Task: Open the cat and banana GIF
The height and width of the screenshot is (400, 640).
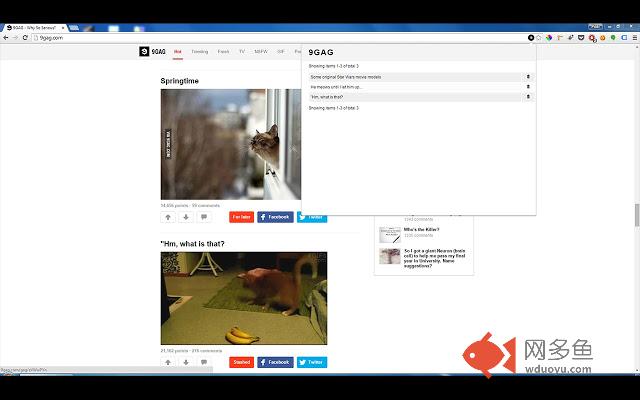Action: point(244,298)
